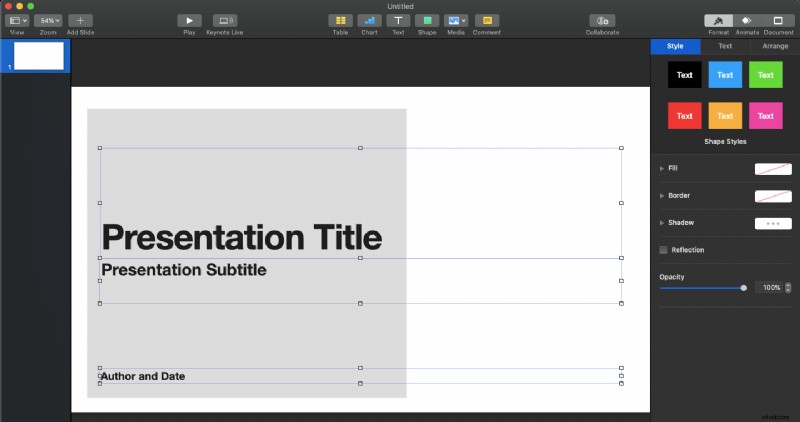Open the View menu button
The image size is (800, 422).
pos(17,20)
